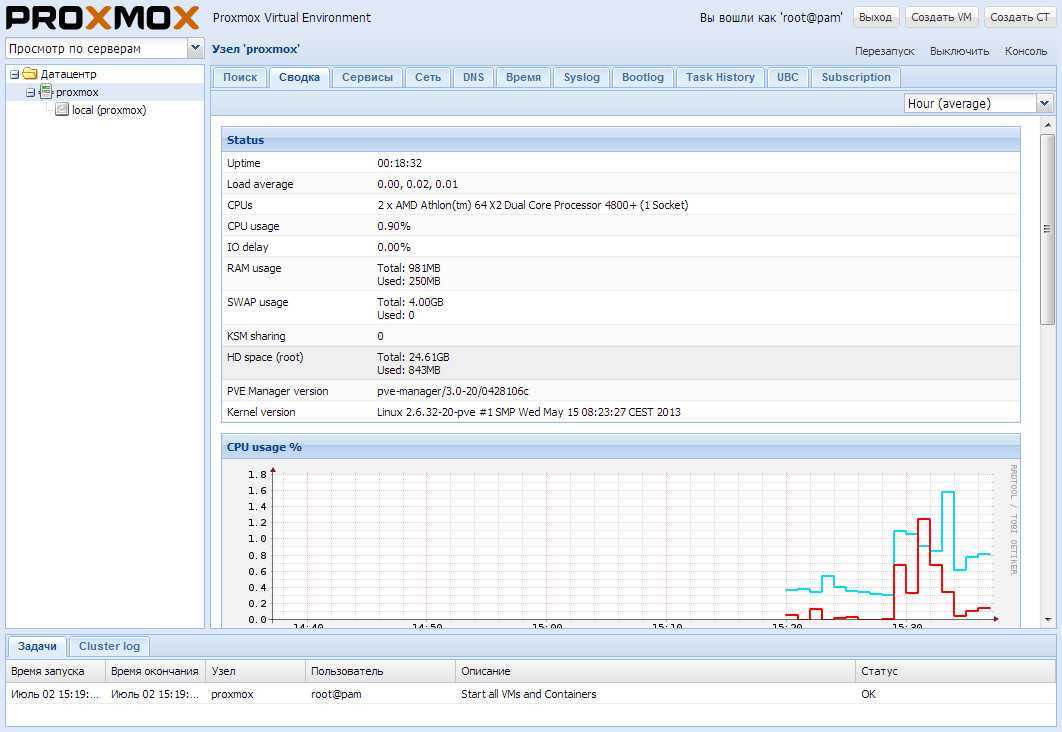
Task: Select the 'Start all VMs and Containers' task row
Action: point(531,694)
